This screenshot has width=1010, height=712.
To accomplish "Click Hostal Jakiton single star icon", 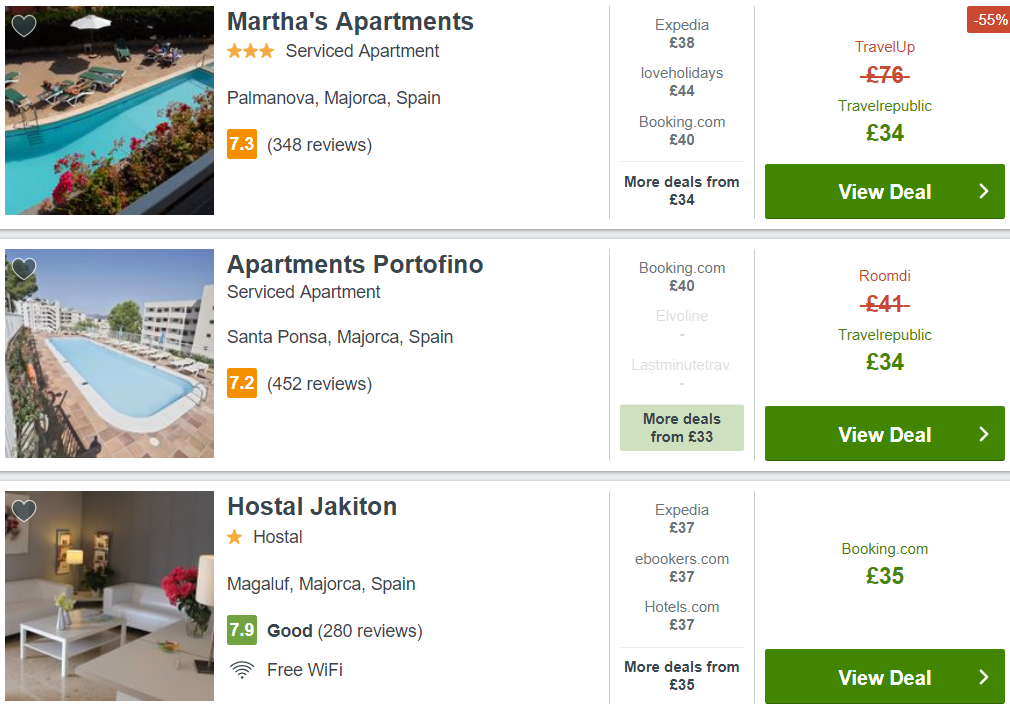I will pos(235,537).
